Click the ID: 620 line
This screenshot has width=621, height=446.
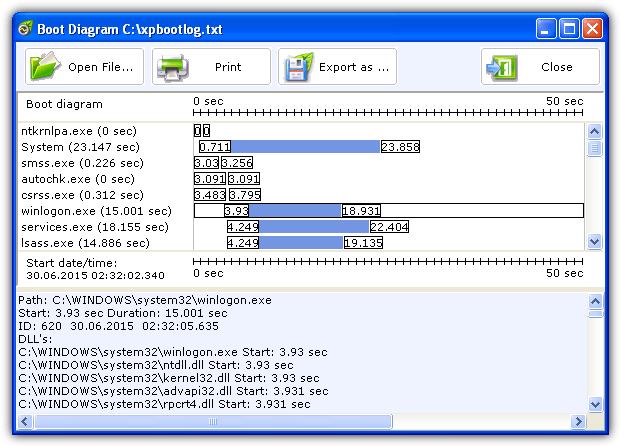pyautogui.click(x=118, y=326)
